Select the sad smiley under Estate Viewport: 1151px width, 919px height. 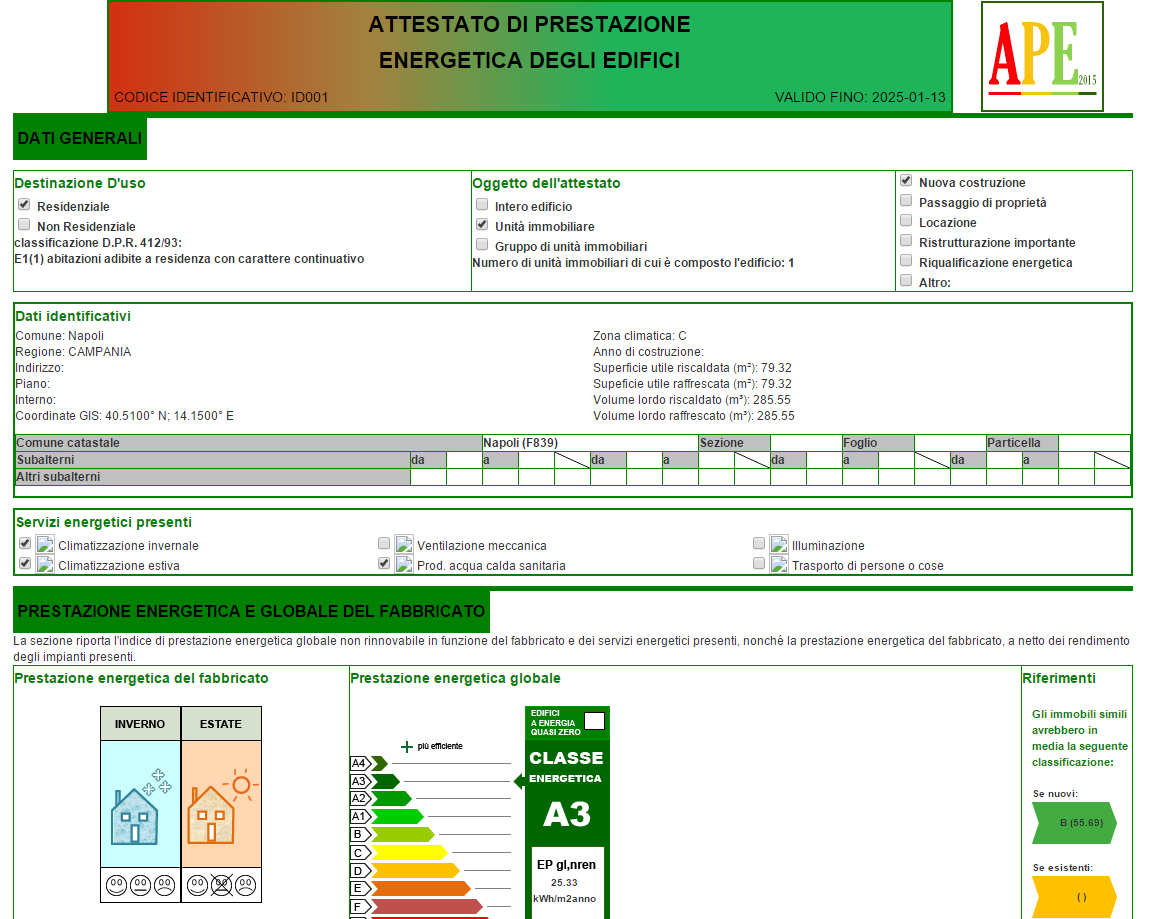[246, 885]
